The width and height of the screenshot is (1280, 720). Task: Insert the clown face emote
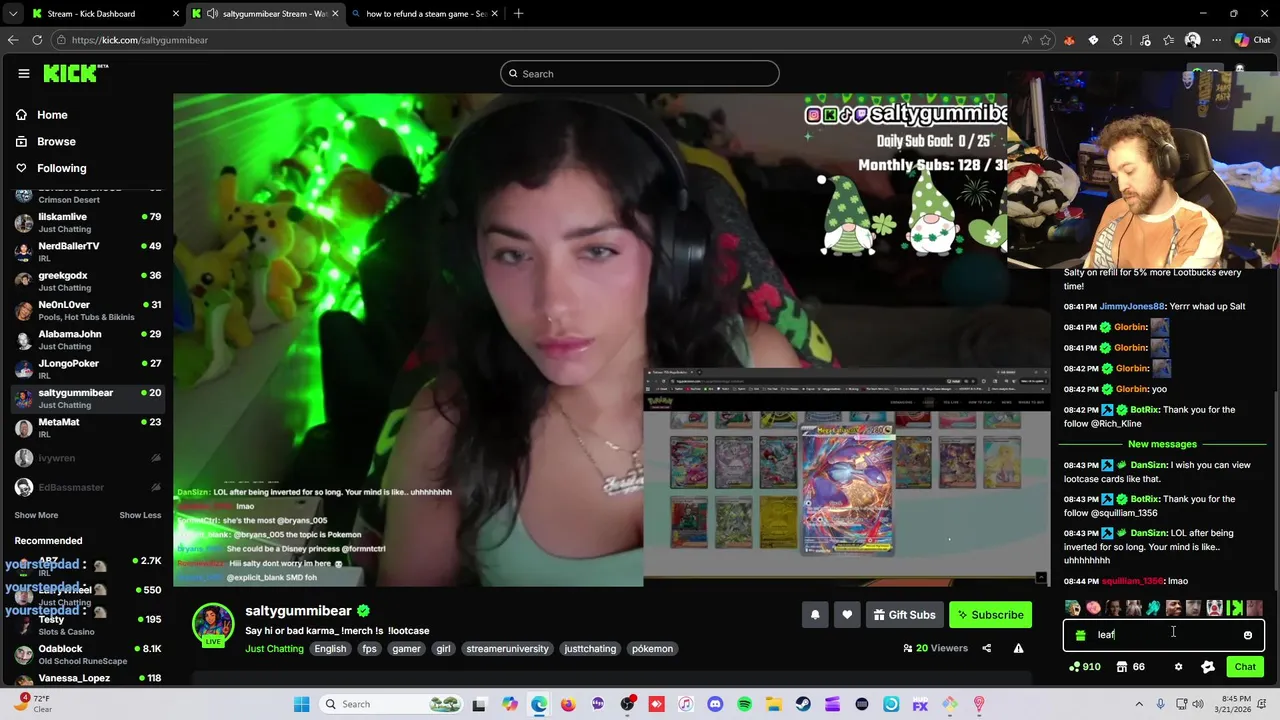click(1214, 608)
